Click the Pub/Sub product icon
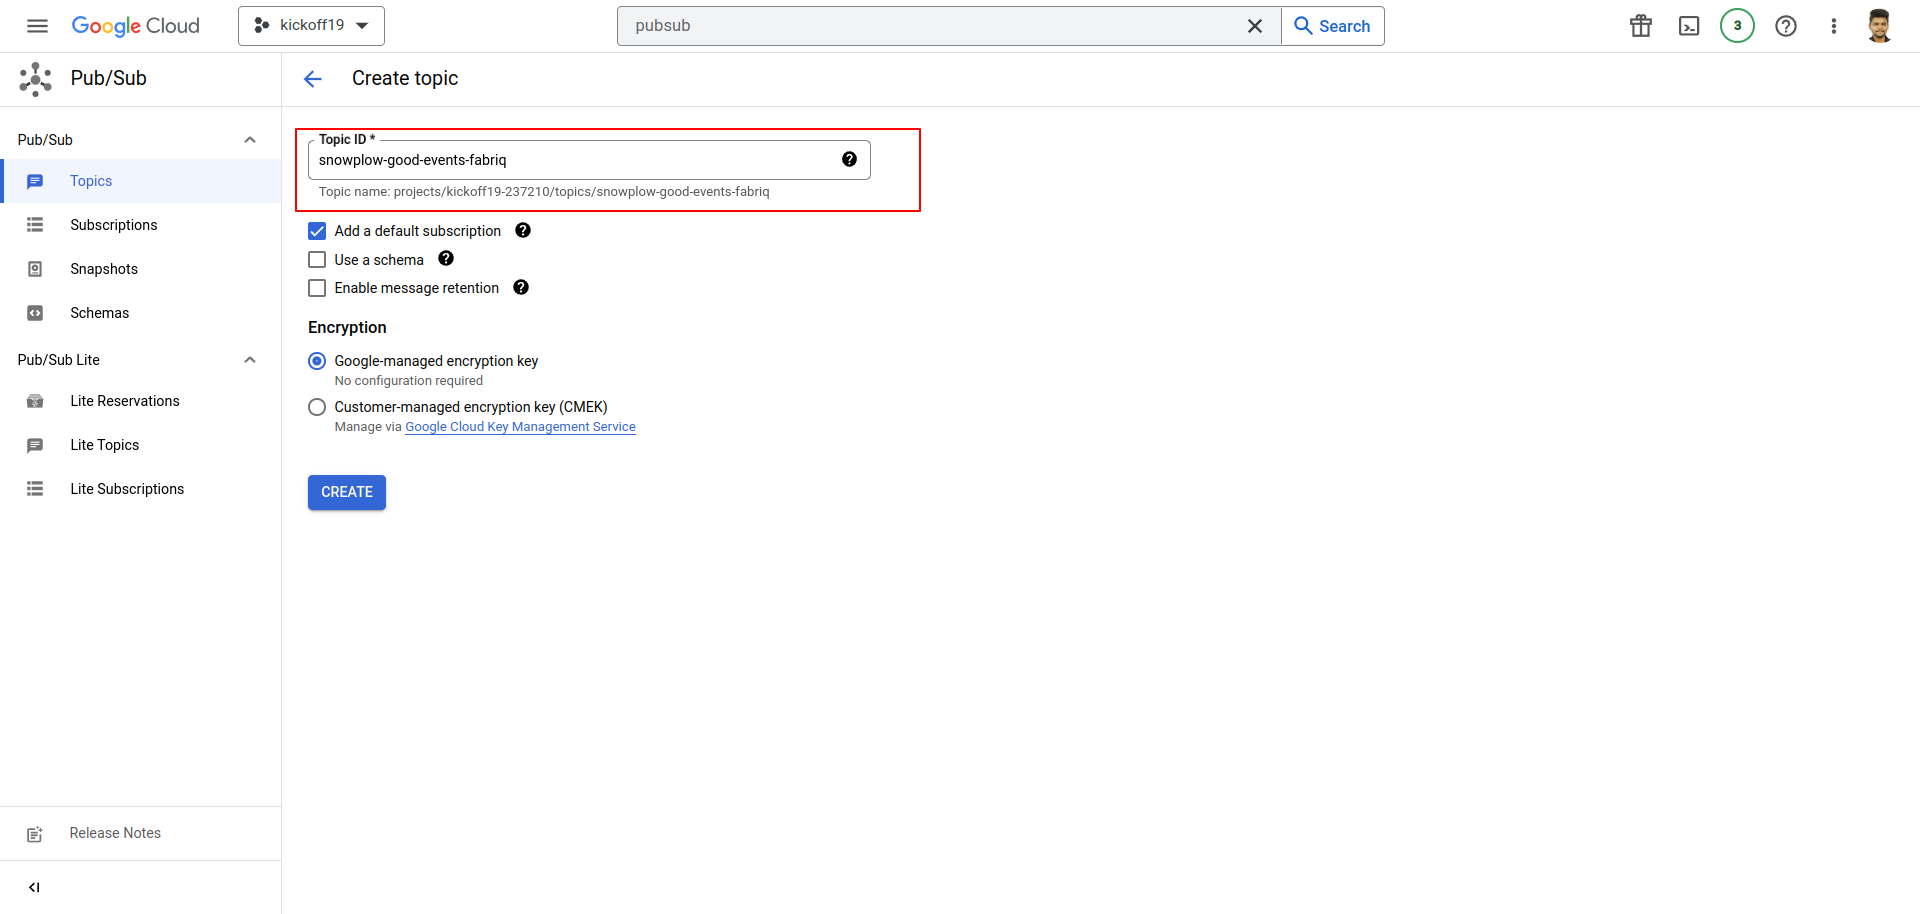This screenshot has height=914, width=1920. click(x=36, y=79)
